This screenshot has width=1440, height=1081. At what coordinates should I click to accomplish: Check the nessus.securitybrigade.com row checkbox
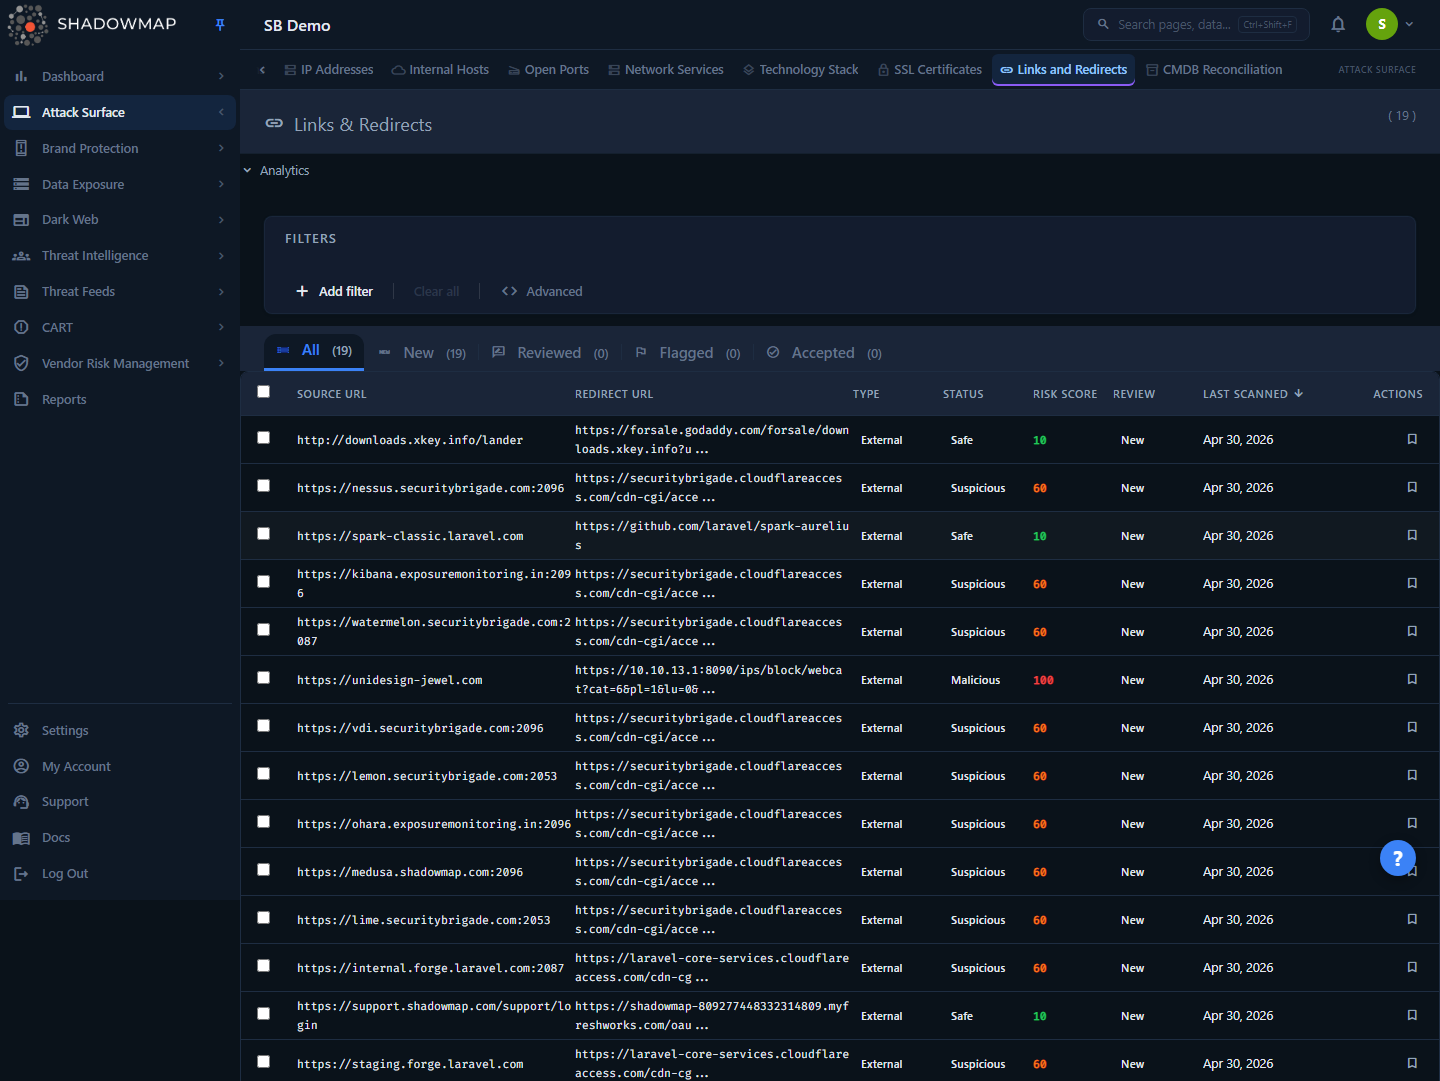point(264,486)
